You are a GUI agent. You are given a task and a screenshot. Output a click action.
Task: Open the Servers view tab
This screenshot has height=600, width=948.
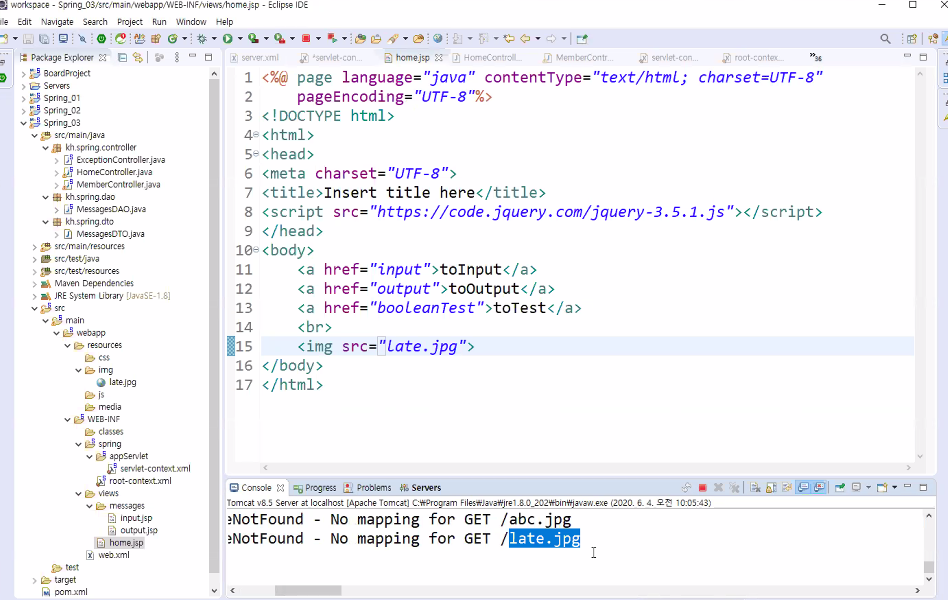420,488
